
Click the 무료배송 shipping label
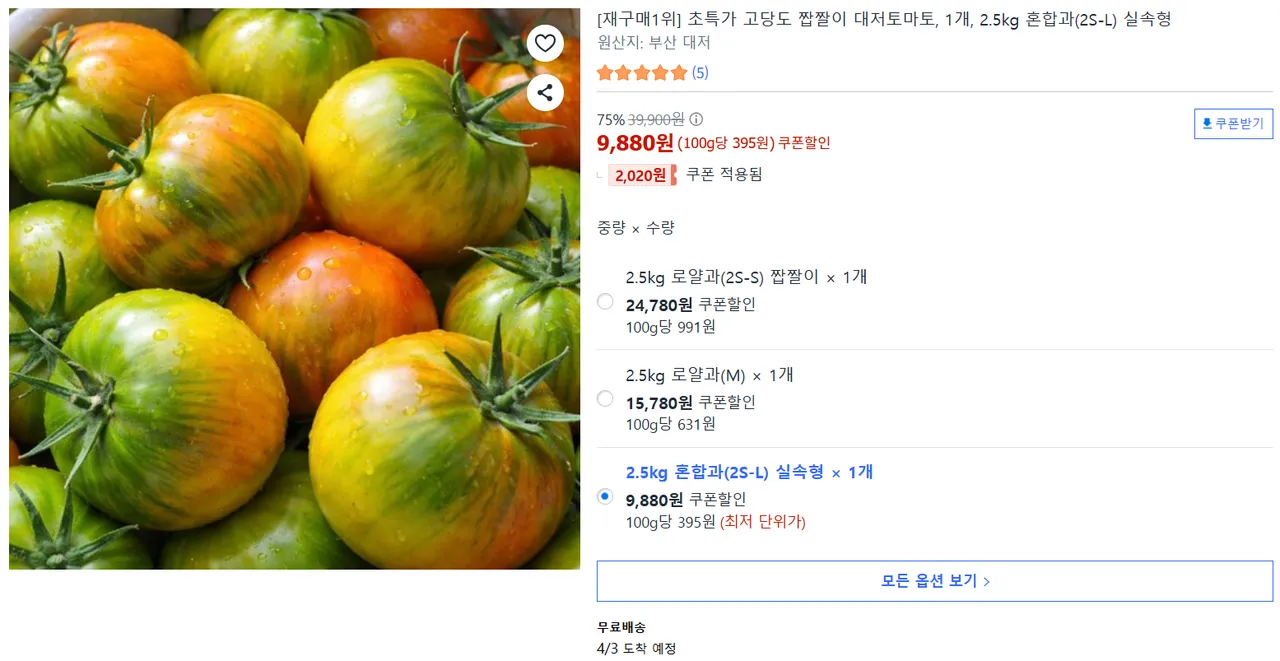click(621, 627)
